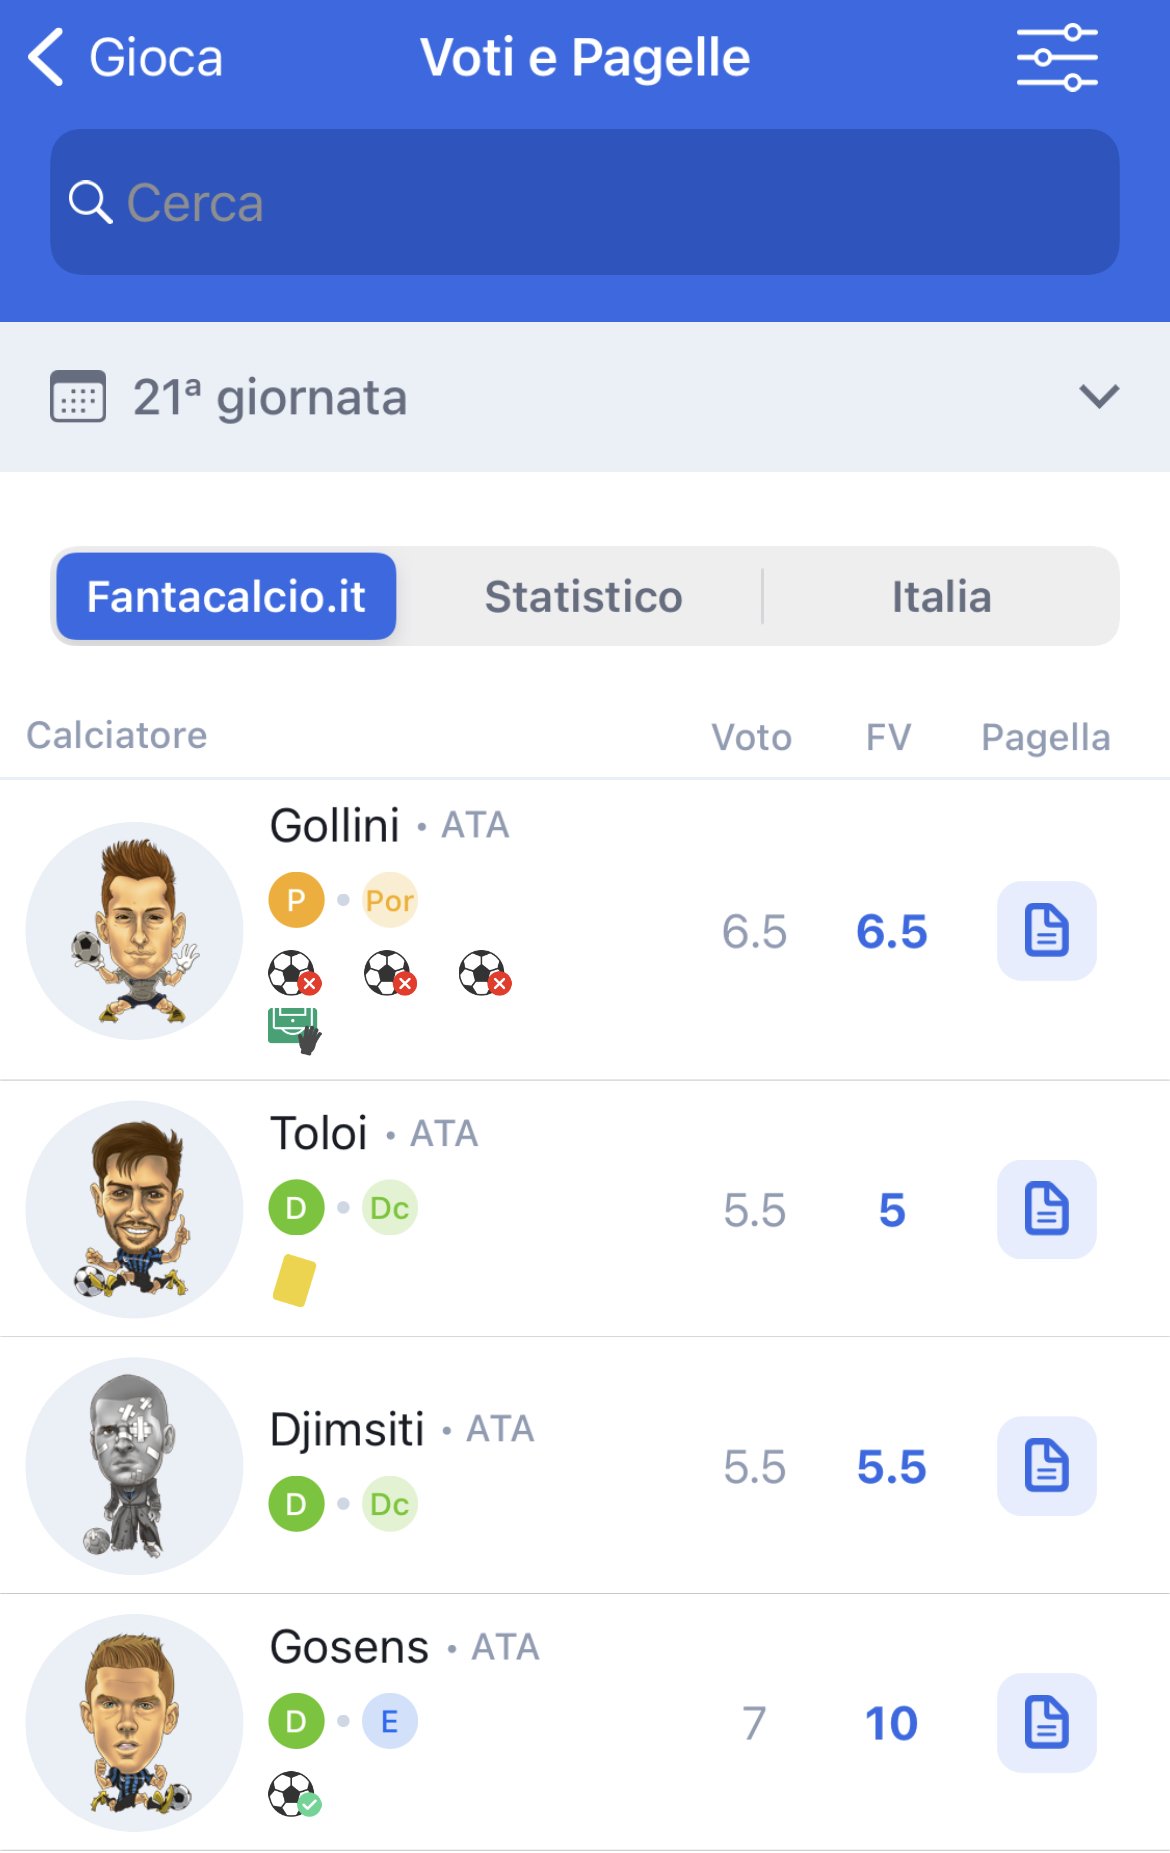Tap the Djimsiti player name

point(347,1429)
